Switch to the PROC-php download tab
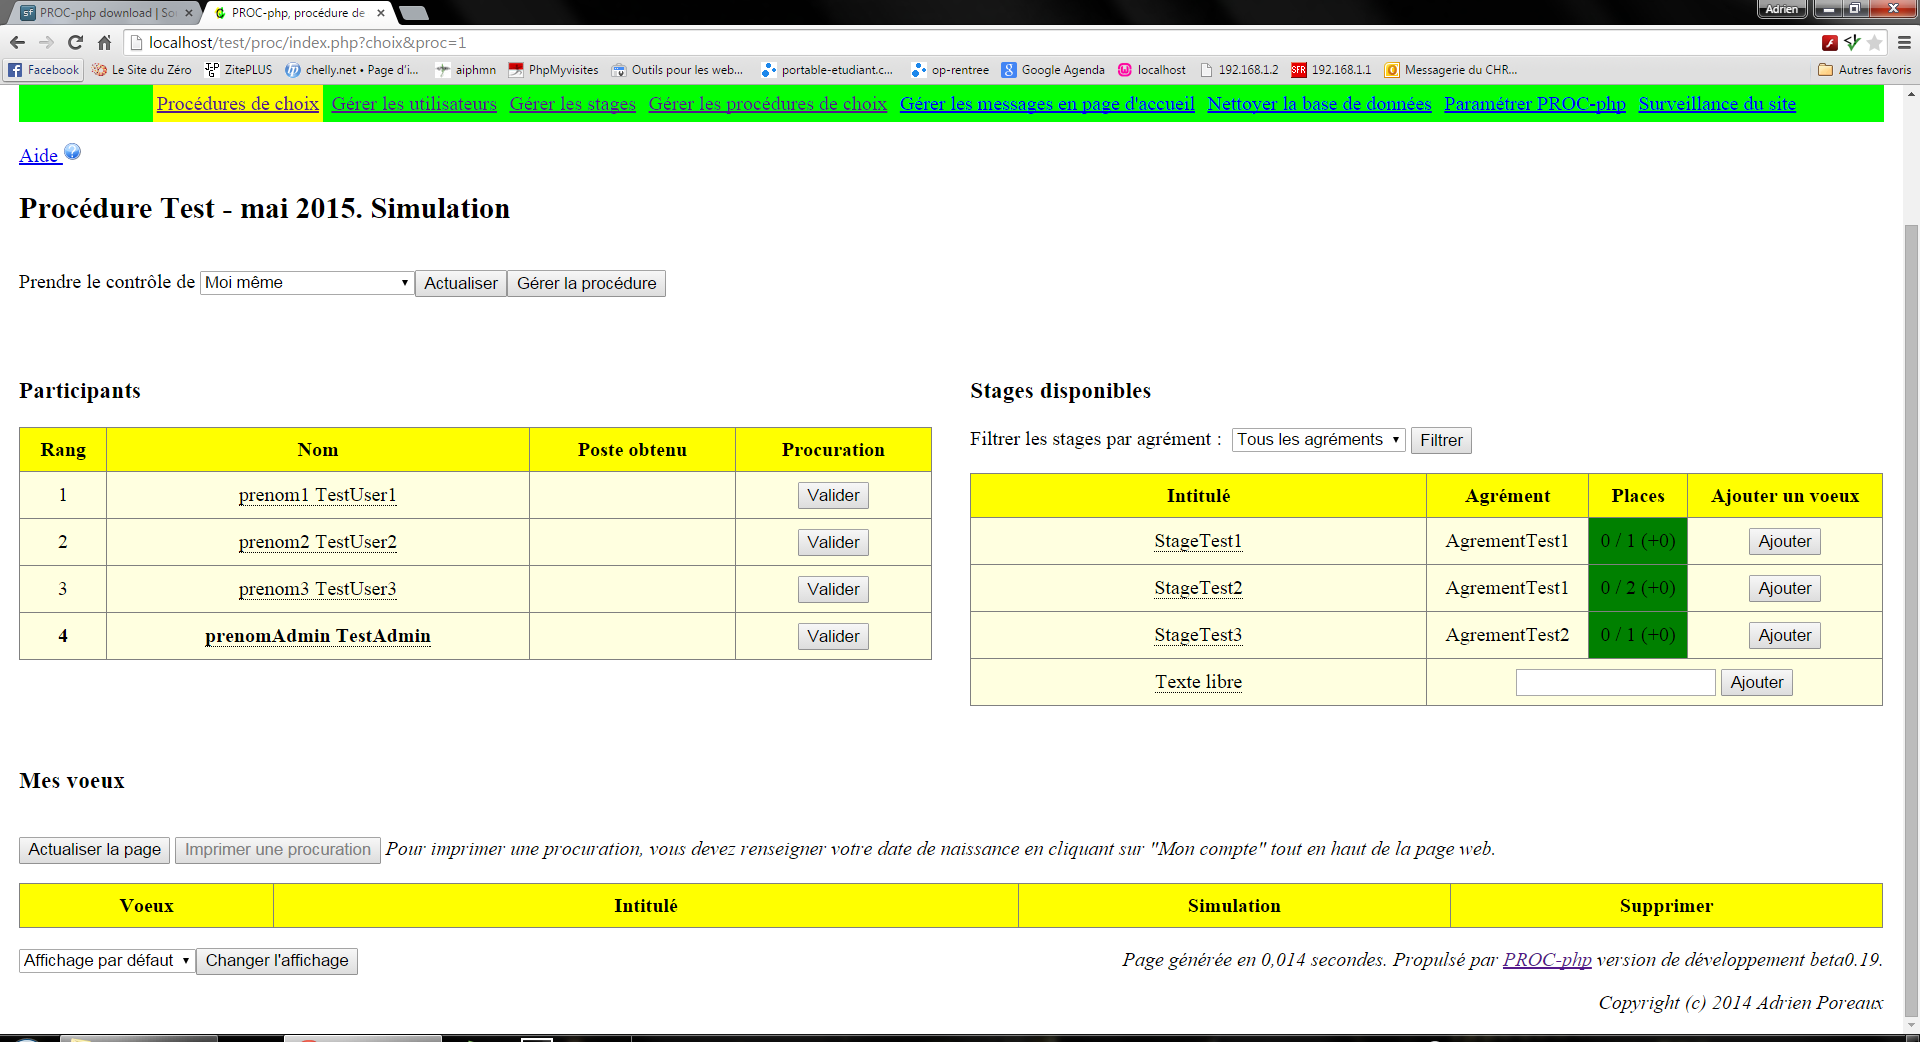This screenshot has width=1920, height=1042. pos(100,13)
